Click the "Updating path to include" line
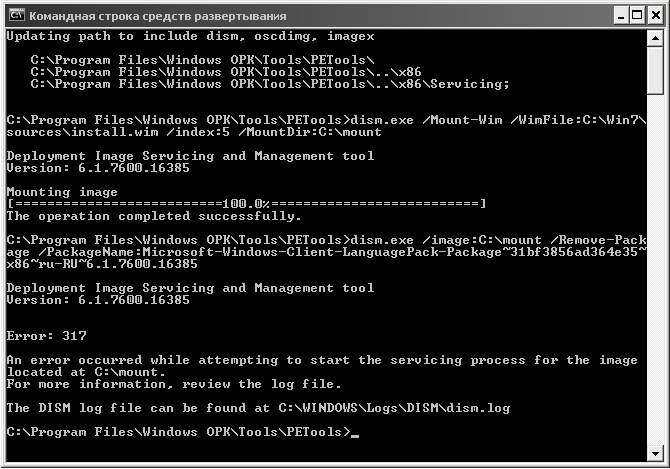 tap(190, 36)
